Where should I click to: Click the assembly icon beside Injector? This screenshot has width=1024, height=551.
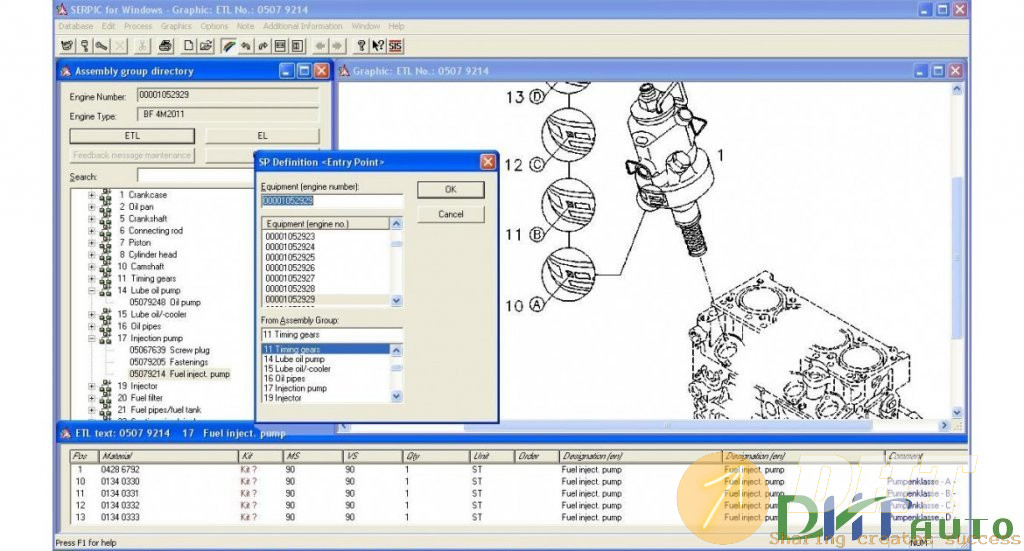click(106, 386)
